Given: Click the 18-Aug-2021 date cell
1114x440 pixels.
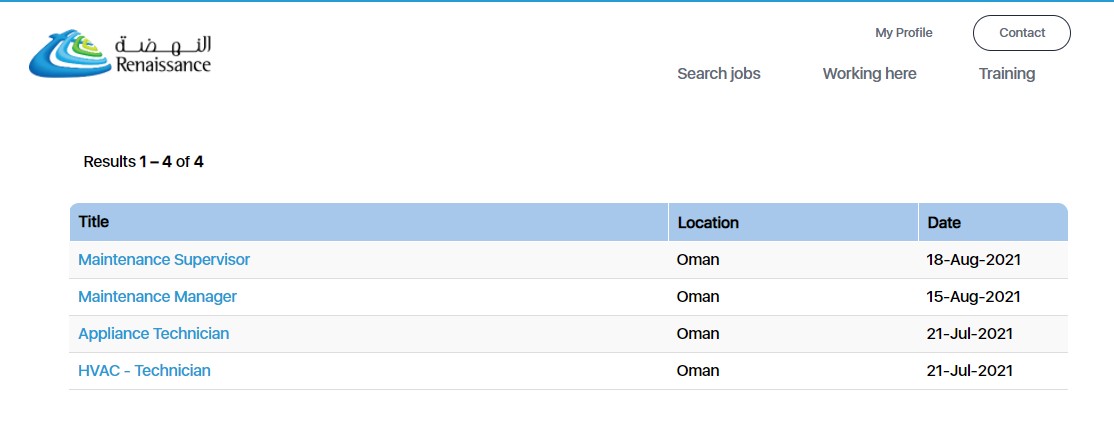Looking at the screenshot, I should pos(973,259).
